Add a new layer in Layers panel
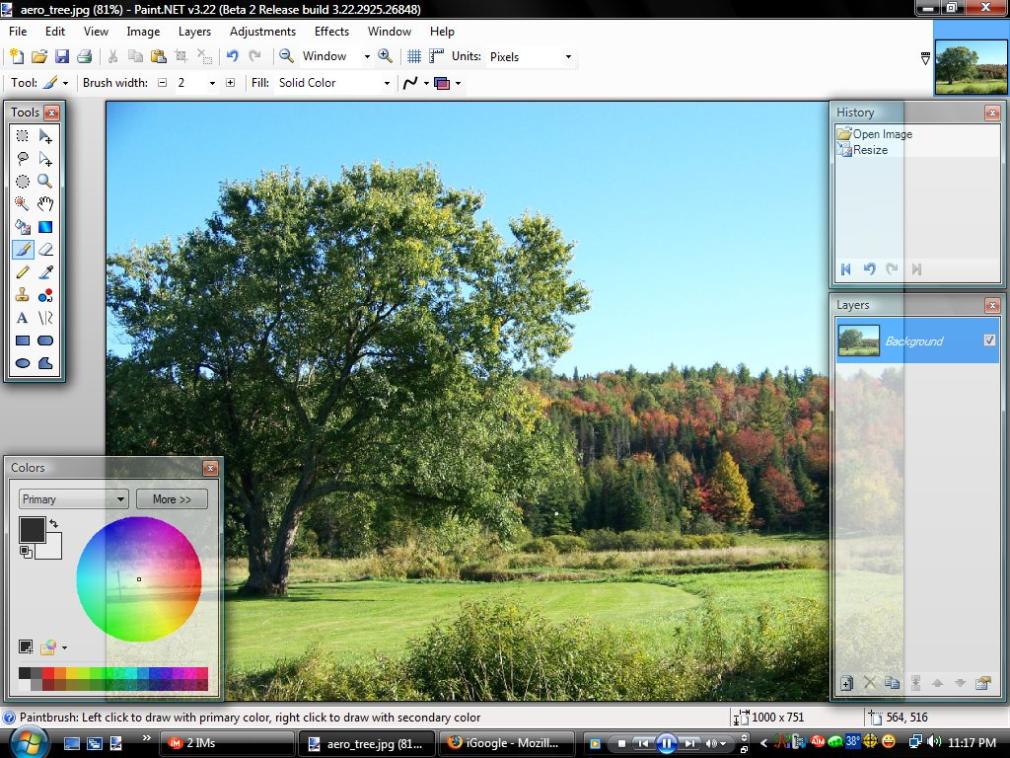The height and width of the screenshot is (758, 1010). (x=846, y=683)
